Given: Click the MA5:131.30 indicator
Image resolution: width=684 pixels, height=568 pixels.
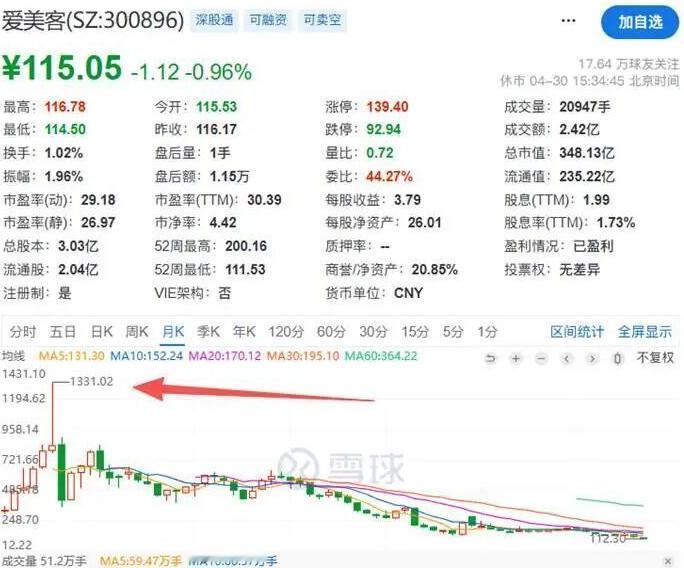Looking at the screenshot, I should (x=72, y=356).
